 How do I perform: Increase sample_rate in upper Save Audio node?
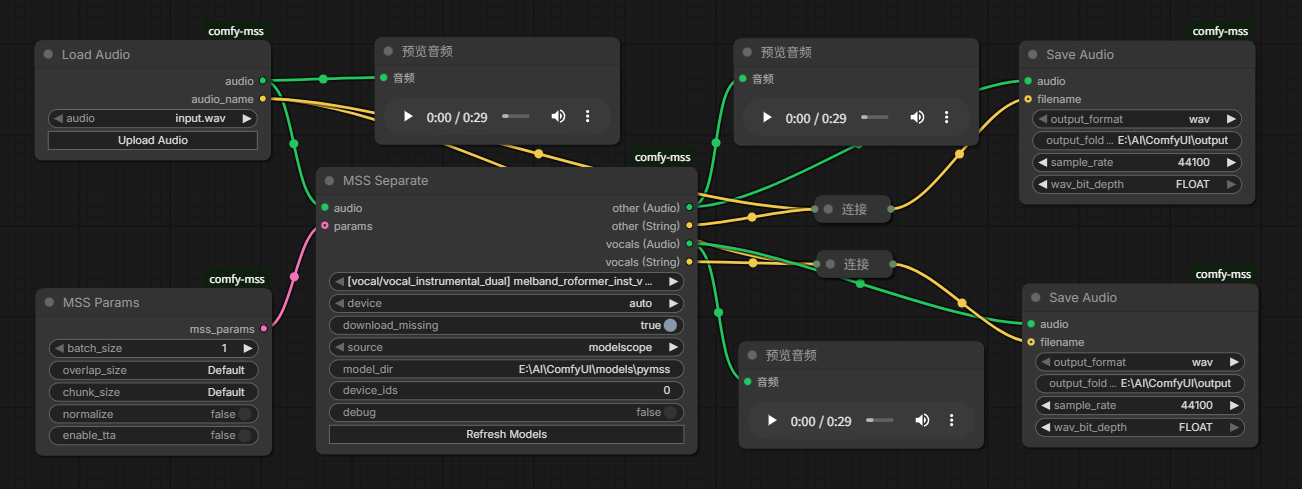1231,162
